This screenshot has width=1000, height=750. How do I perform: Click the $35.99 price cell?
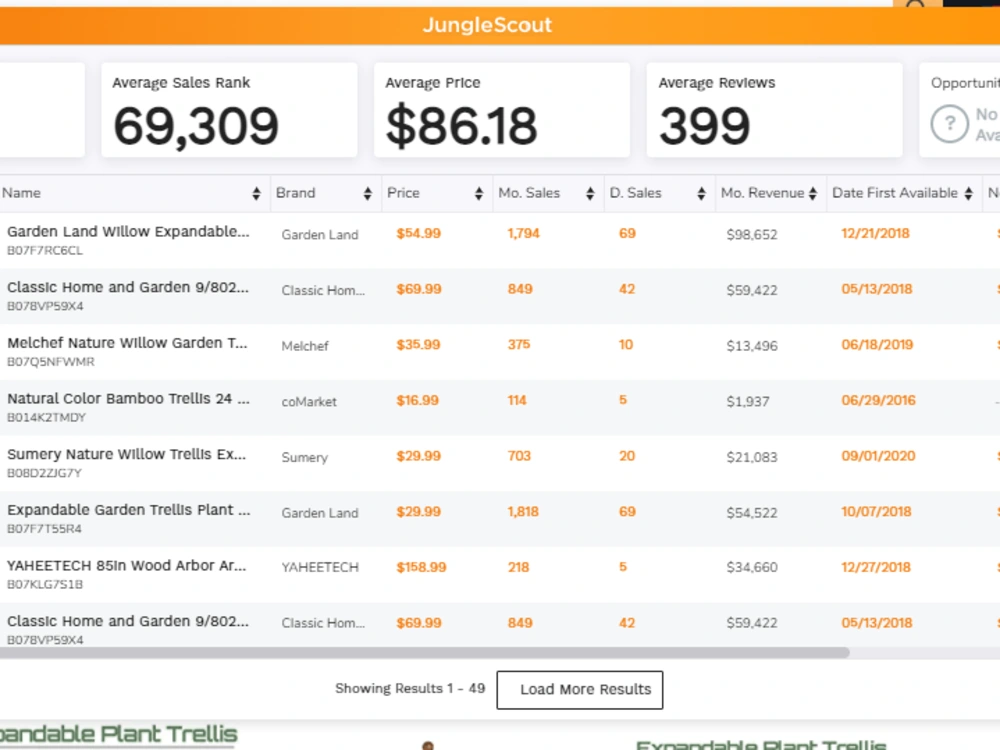[418, 344]
